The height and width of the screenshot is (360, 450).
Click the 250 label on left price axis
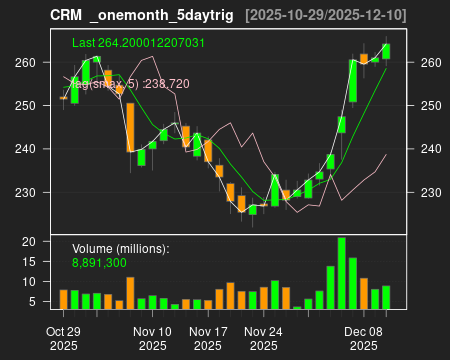(25, 106)
